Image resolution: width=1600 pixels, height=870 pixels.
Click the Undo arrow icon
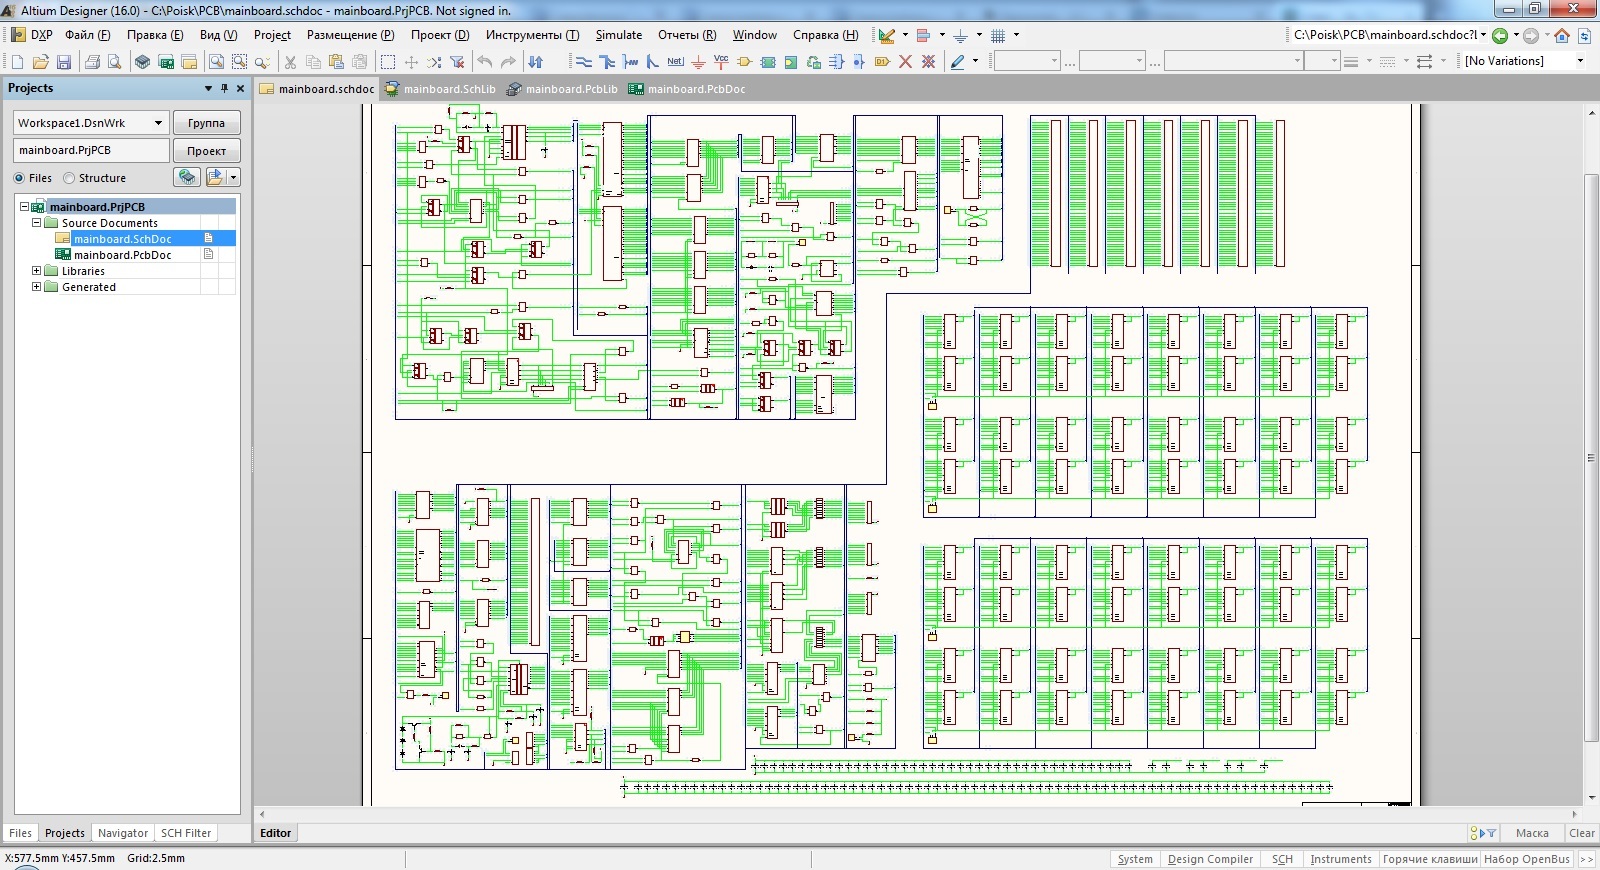485,62
